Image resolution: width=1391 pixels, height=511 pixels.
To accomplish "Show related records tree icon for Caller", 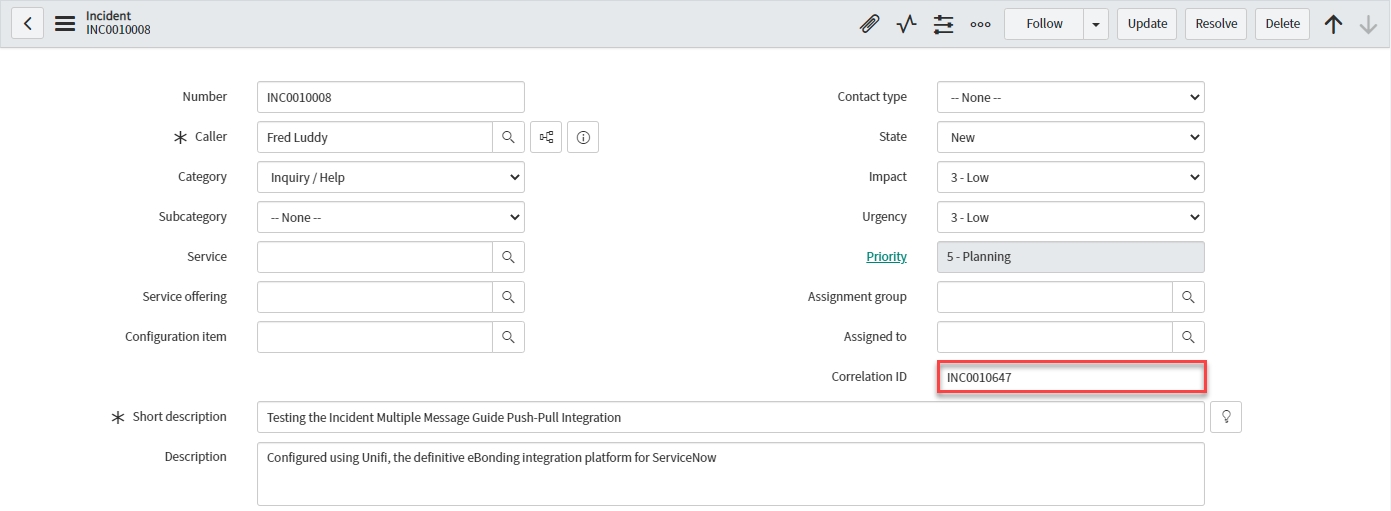I will tap(547, 137).
